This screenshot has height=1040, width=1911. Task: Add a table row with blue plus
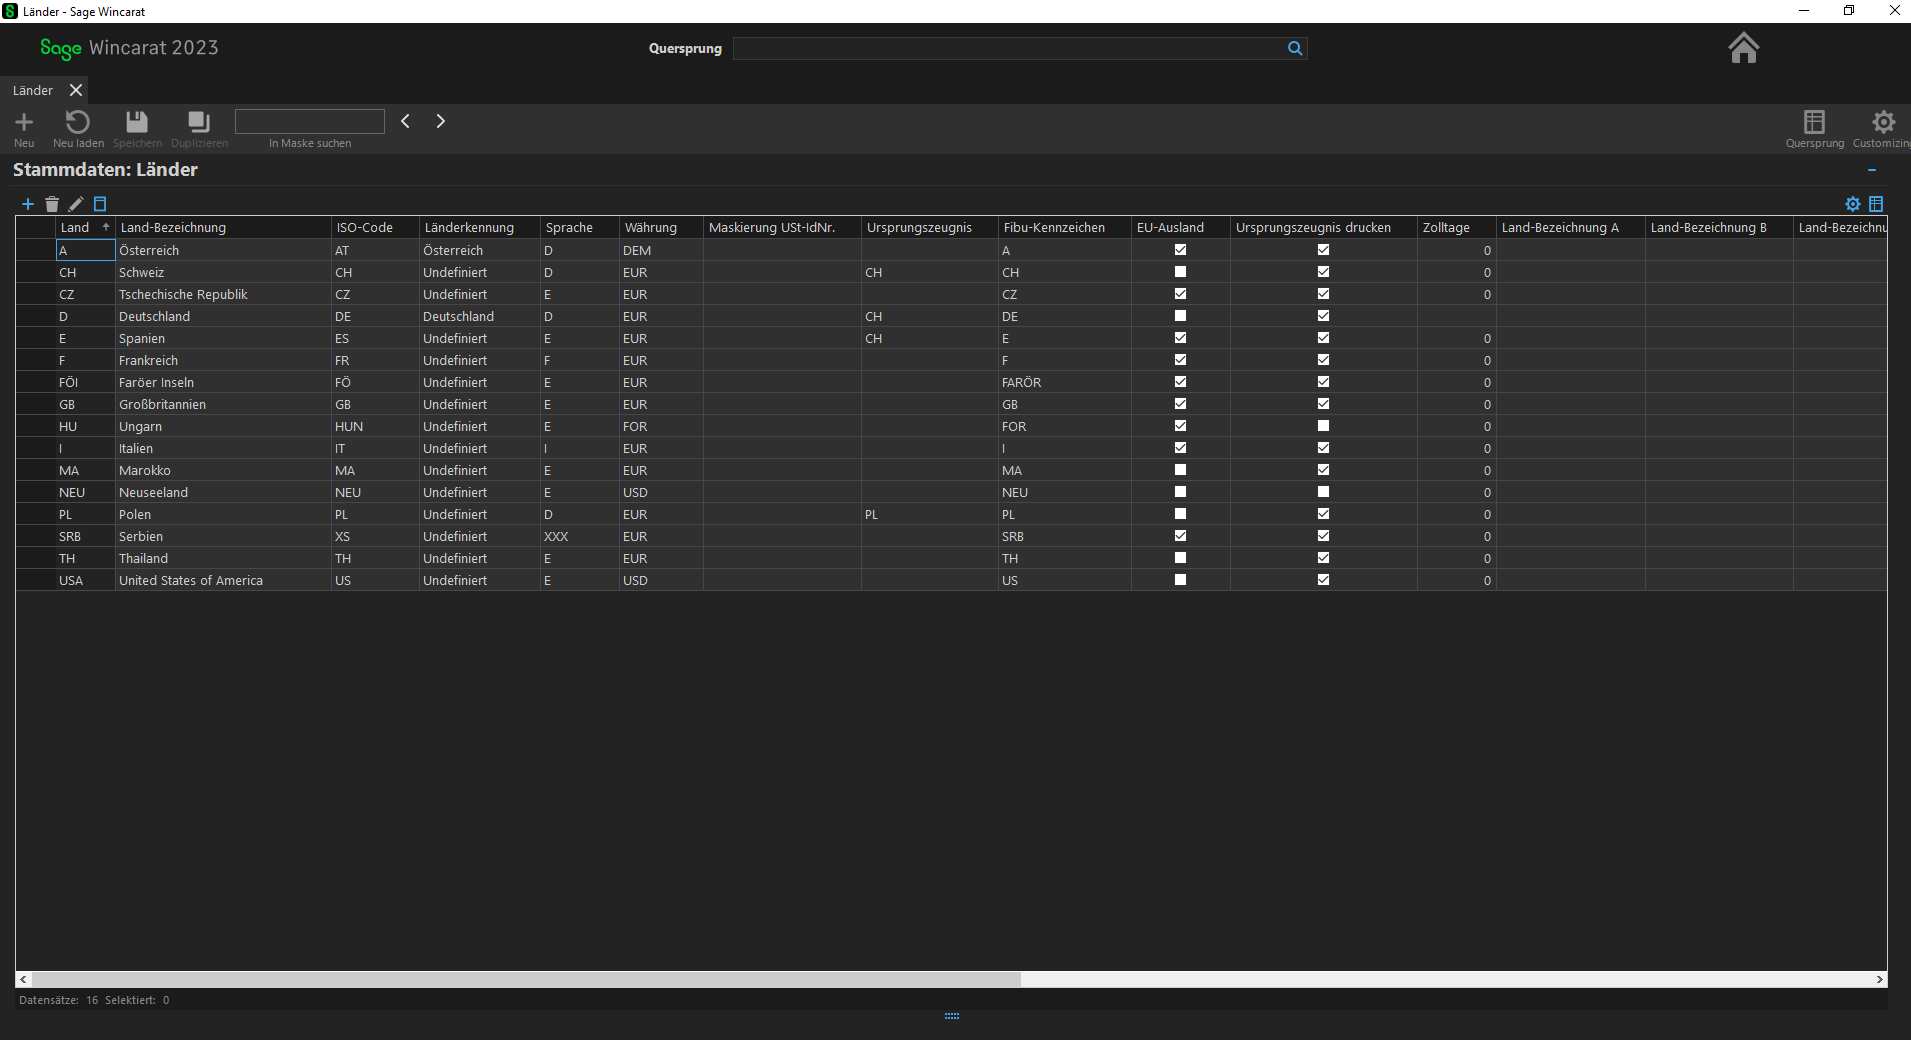(28, 204)
